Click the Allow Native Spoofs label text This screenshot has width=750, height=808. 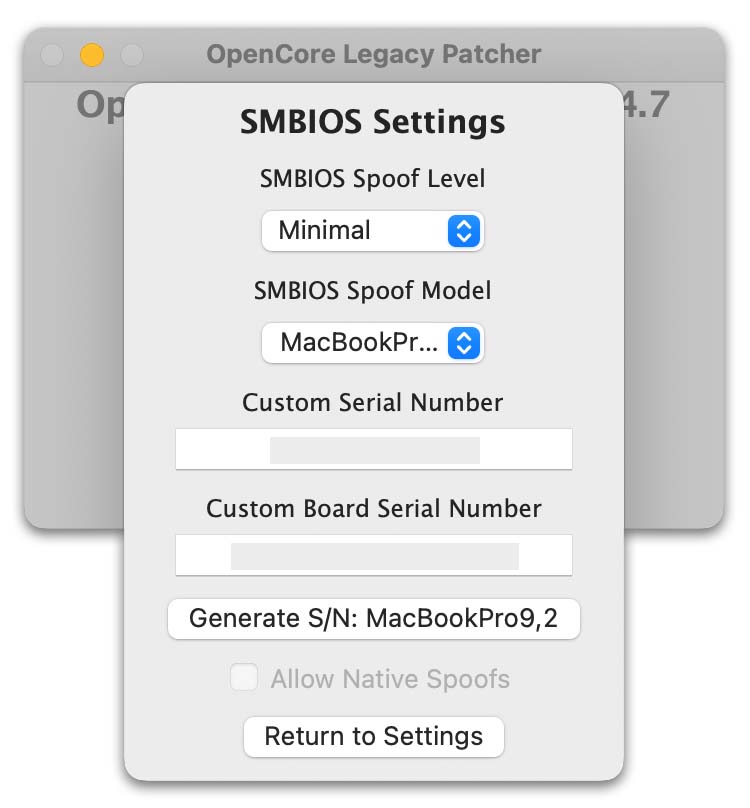click(x=390, y=678)
